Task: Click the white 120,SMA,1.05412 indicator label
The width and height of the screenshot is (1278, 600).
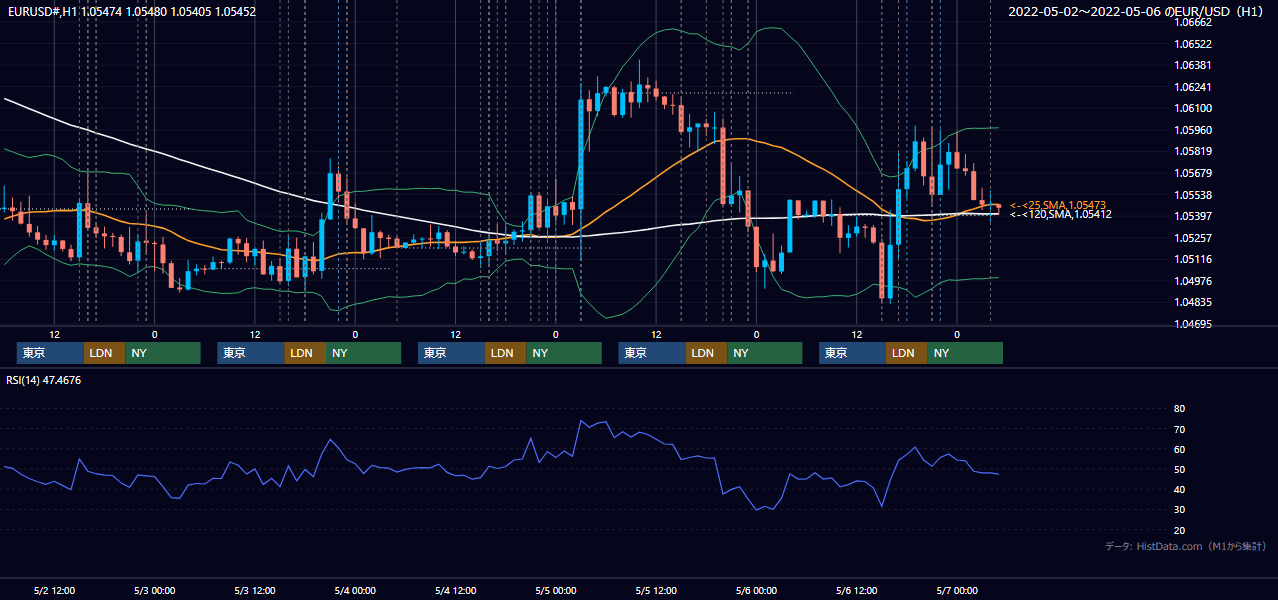Action: (x=1061, y=214)
